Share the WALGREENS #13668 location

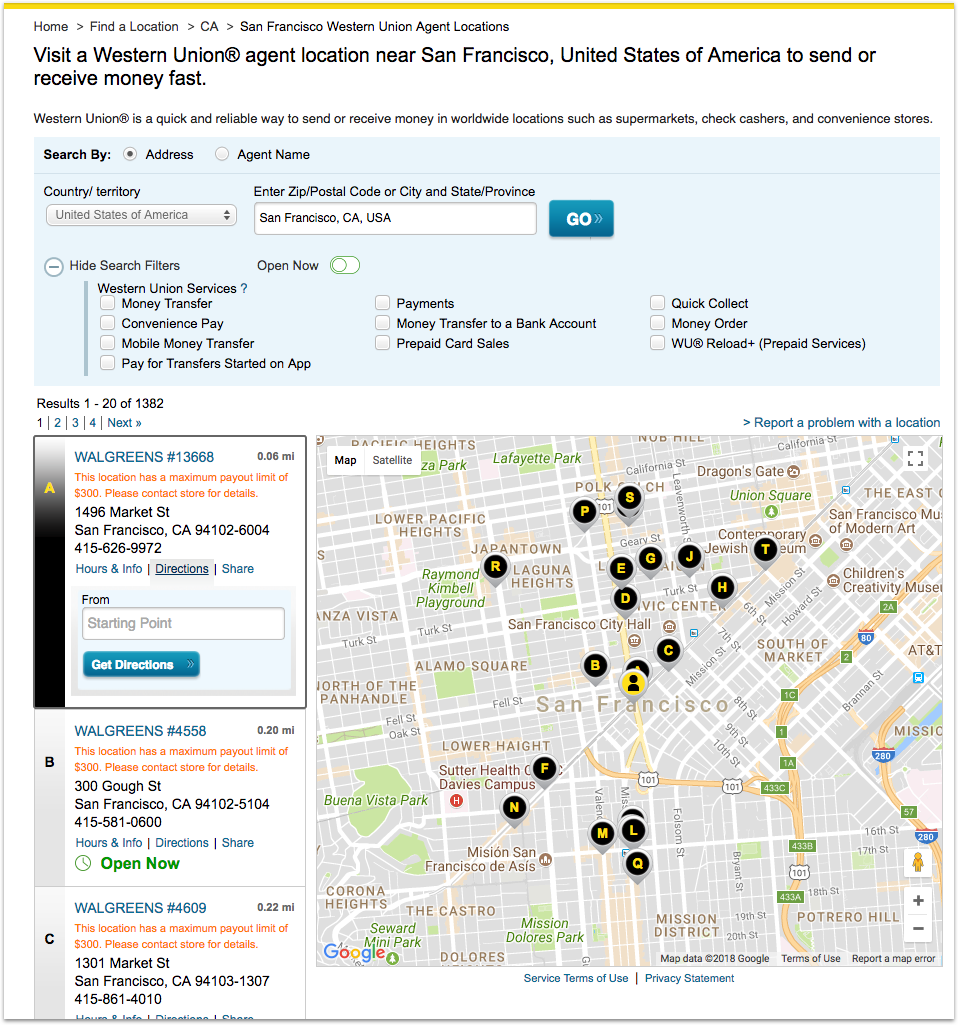[x=238, y=569]
